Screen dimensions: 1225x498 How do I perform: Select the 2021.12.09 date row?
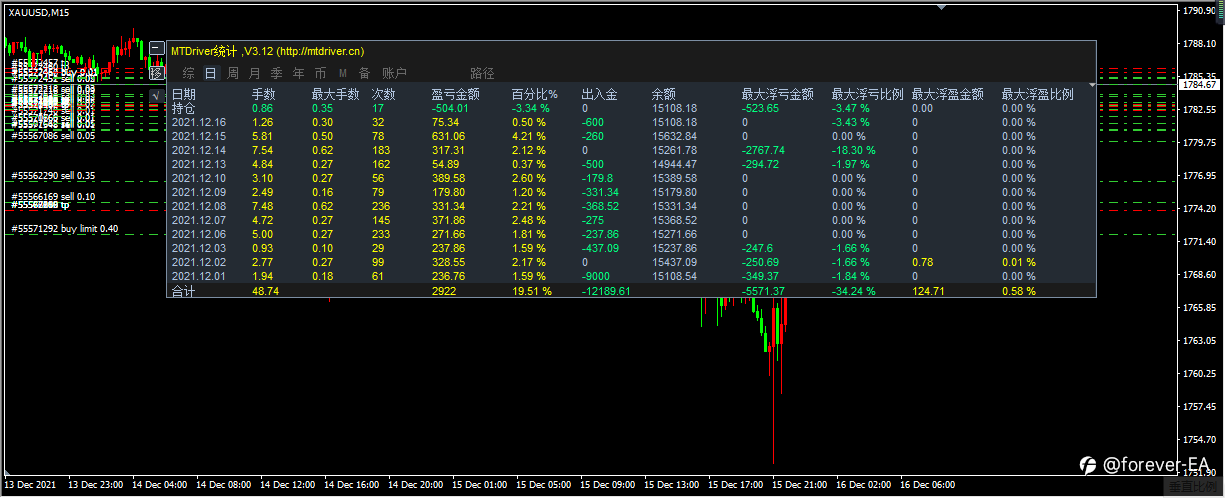pos(199,192)
